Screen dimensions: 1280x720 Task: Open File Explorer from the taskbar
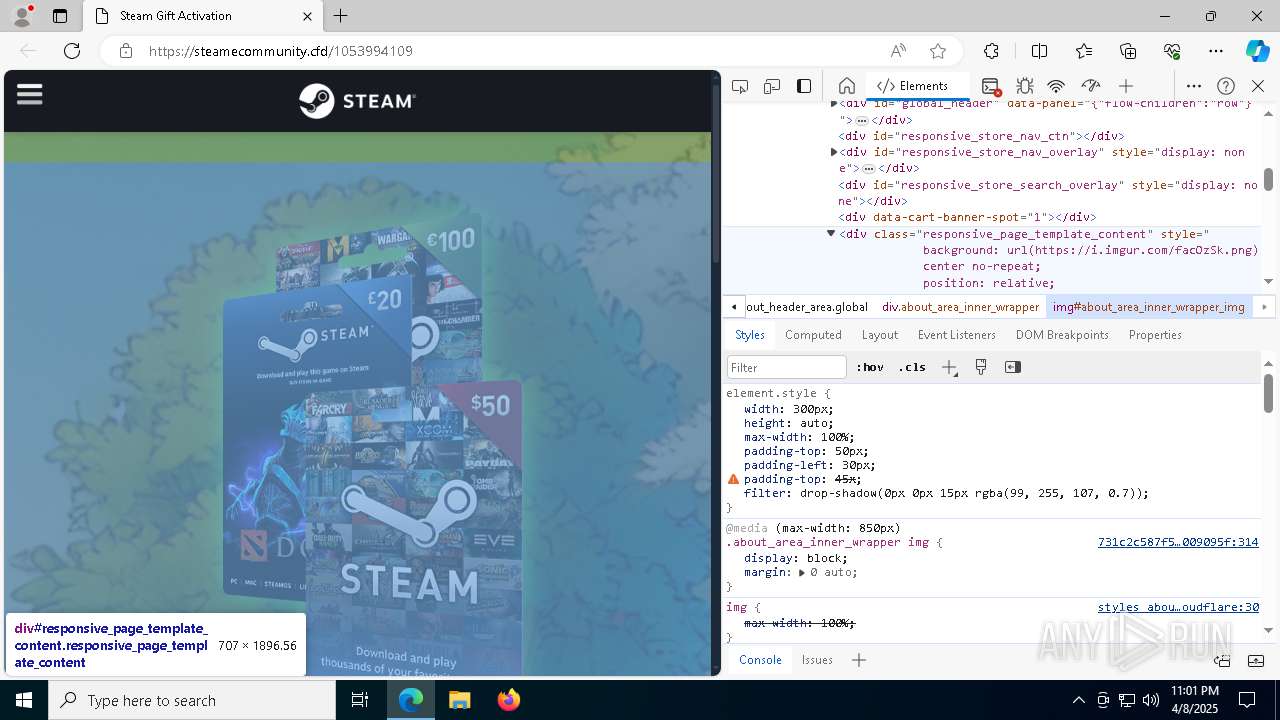(x=460, y=700)
